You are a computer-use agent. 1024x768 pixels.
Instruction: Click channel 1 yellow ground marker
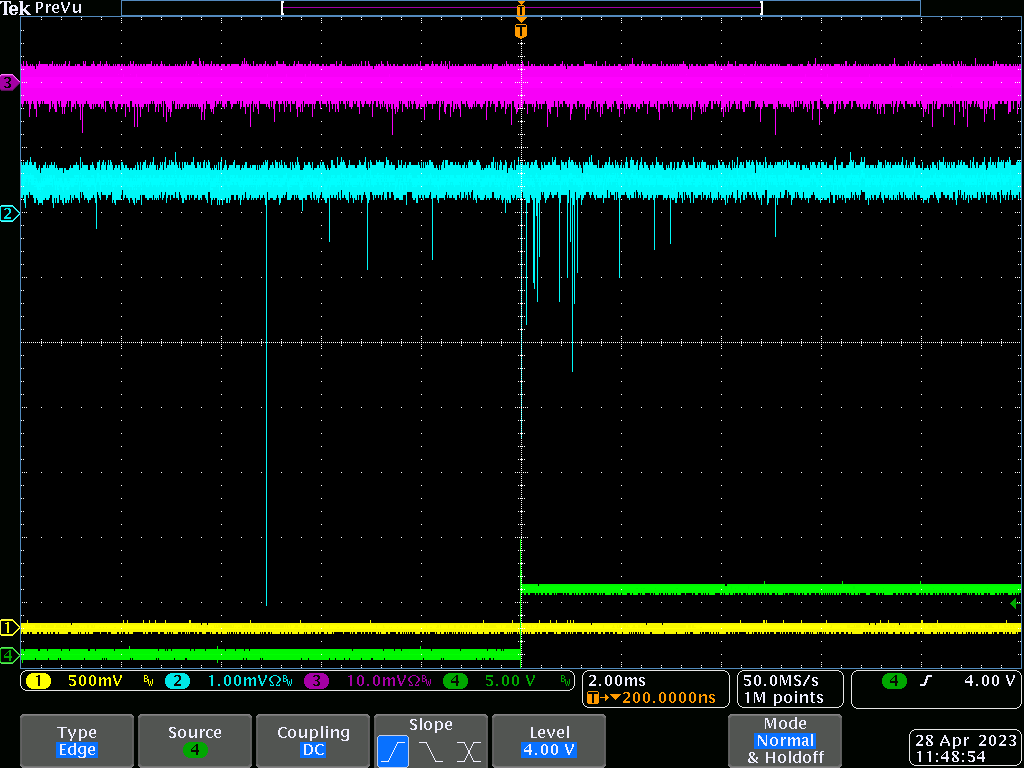(x=9, y=628)
